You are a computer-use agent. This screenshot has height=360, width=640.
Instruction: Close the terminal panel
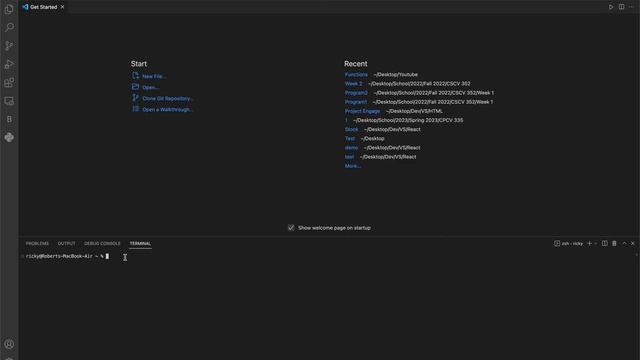click(x=633, y=243)
